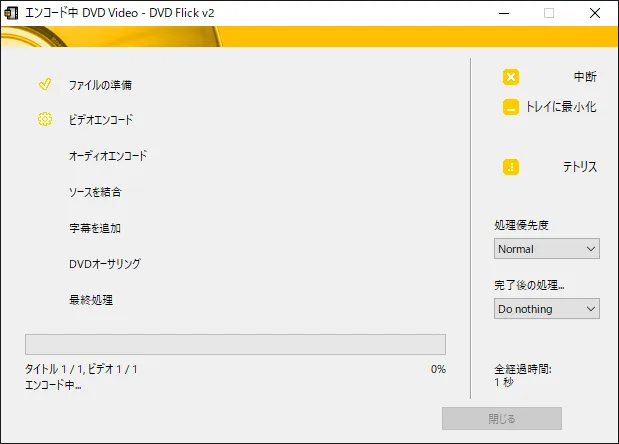This screenshot has width=619, height=444.
Task: Select the ソースを結合 step text
Action: point(95,192)
